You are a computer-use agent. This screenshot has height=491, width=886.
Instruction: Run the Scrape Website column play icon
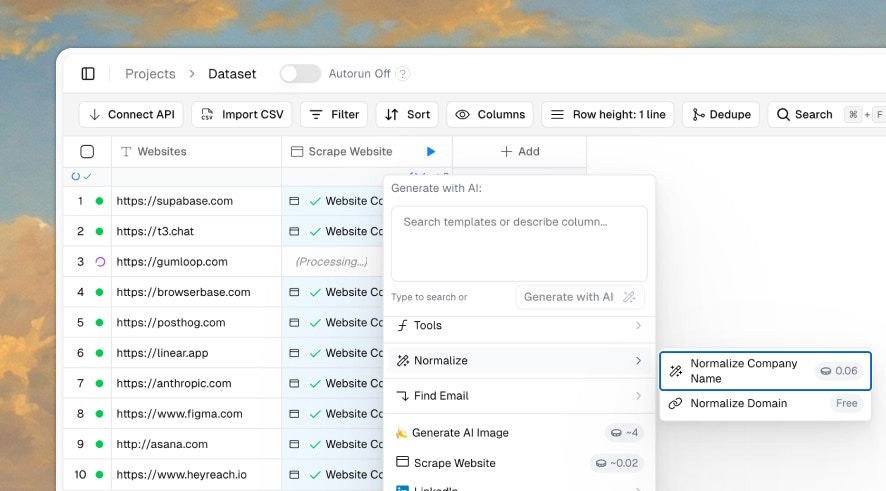(431, 151)
